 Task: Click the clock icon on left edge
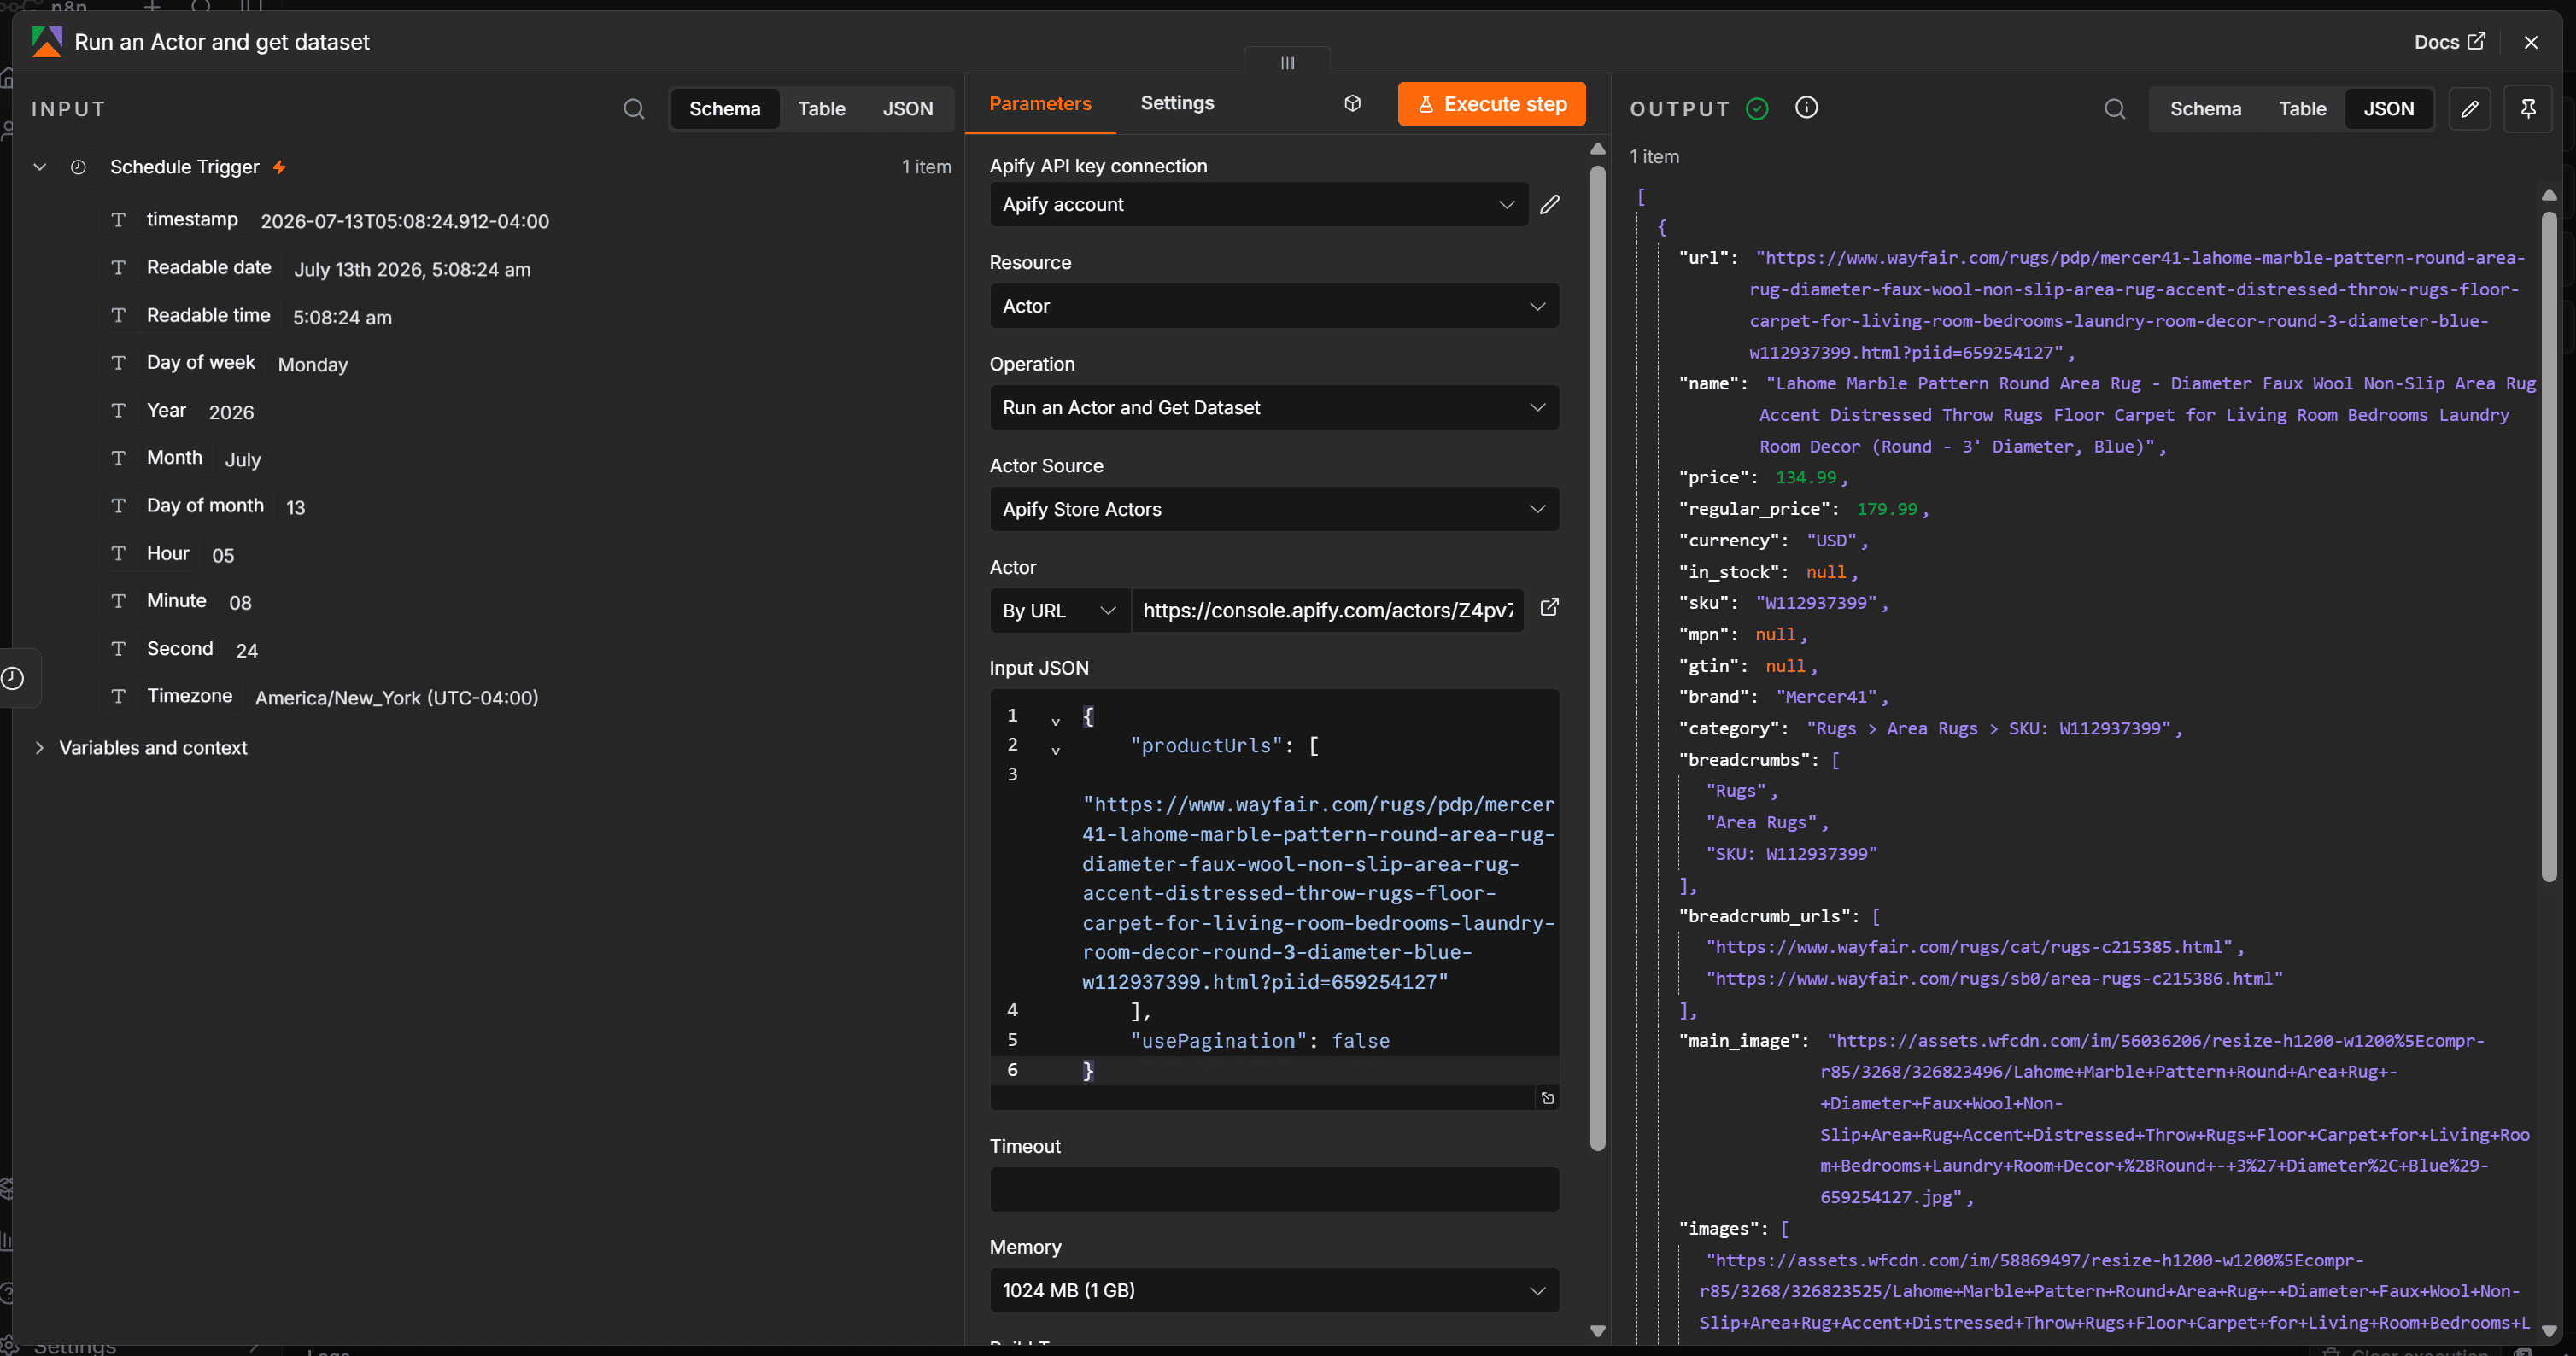[13, 678]
